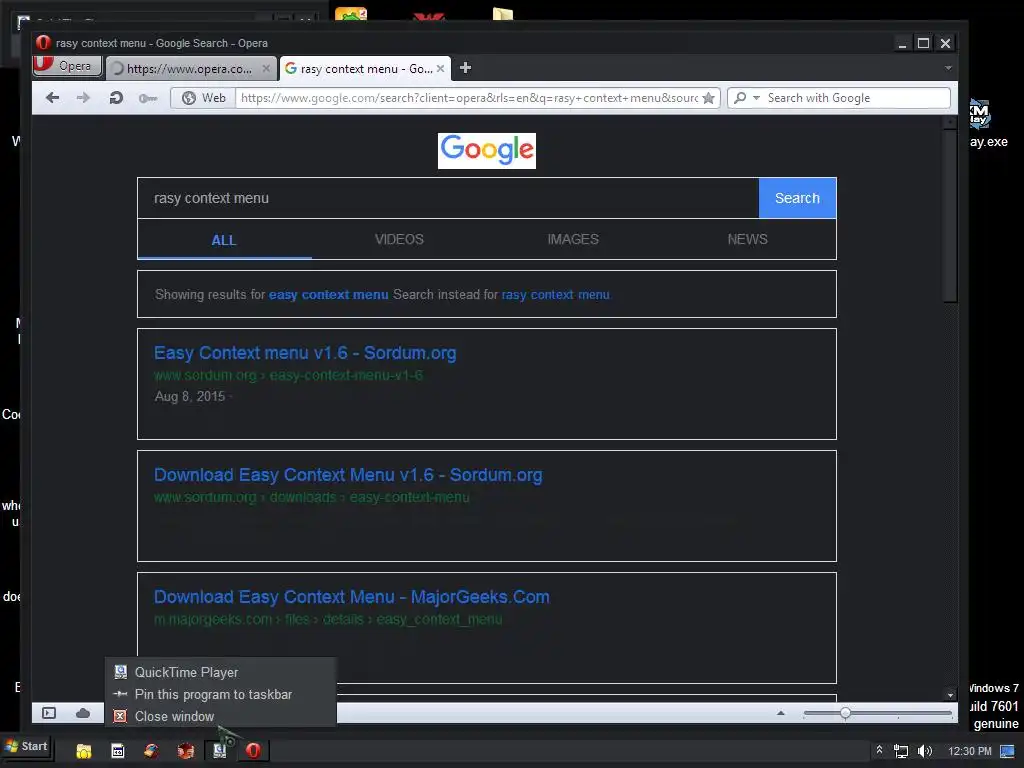Show hidden system tray icons
The height and width of the screenshot is (768, 1024).
click(x=879, y=750)
